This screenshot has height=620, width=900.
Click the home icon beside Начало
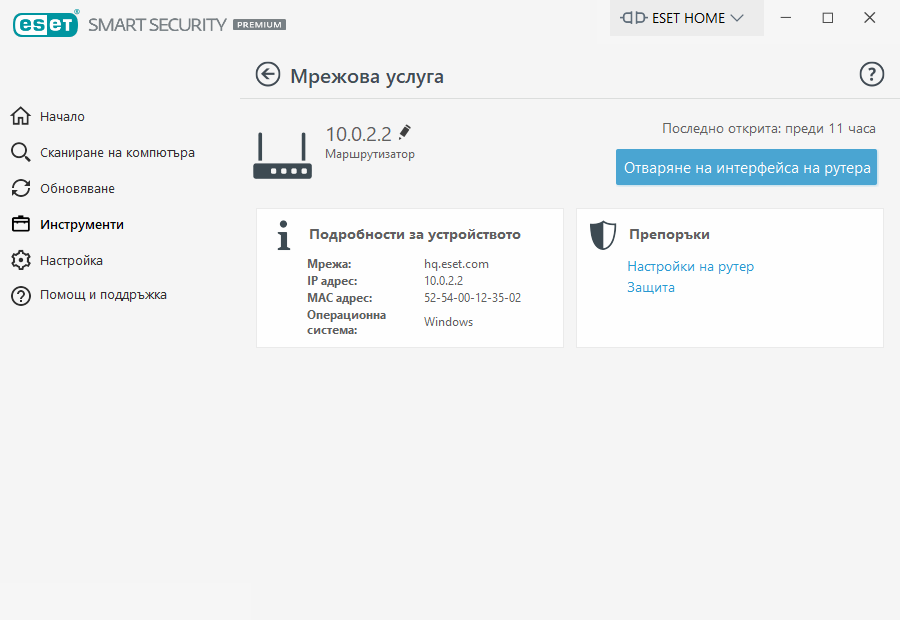tap(21, 117)
